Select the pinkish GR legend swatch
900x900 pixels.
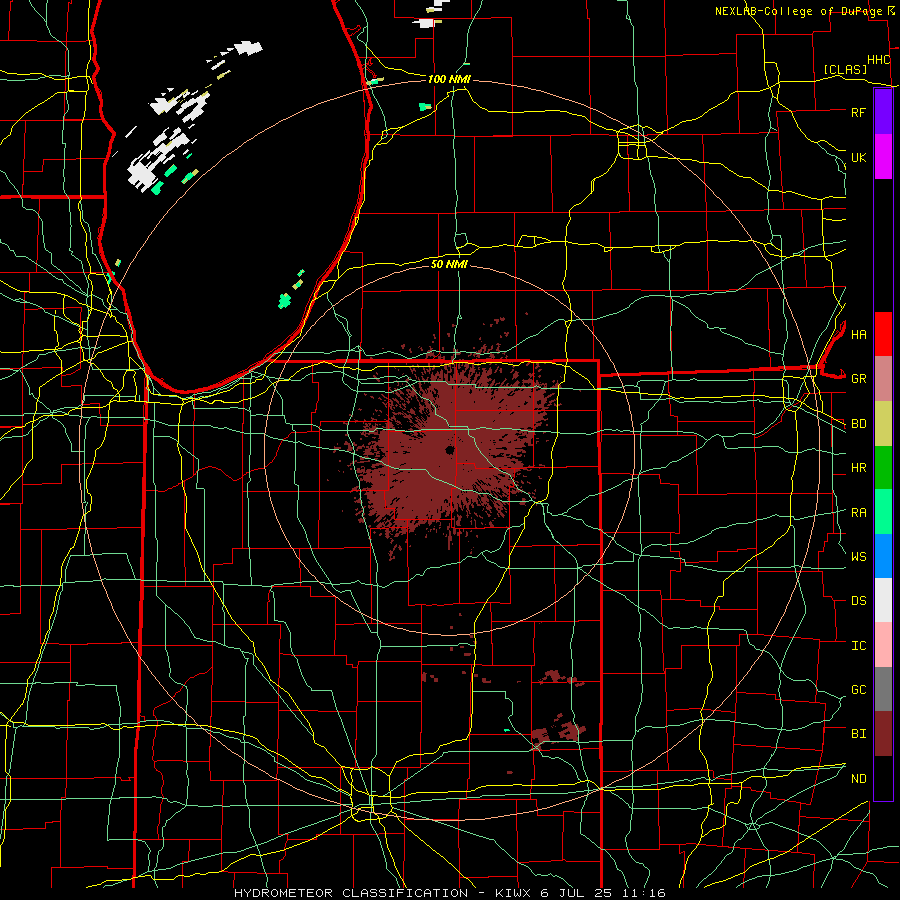click(x=883, y=379)
